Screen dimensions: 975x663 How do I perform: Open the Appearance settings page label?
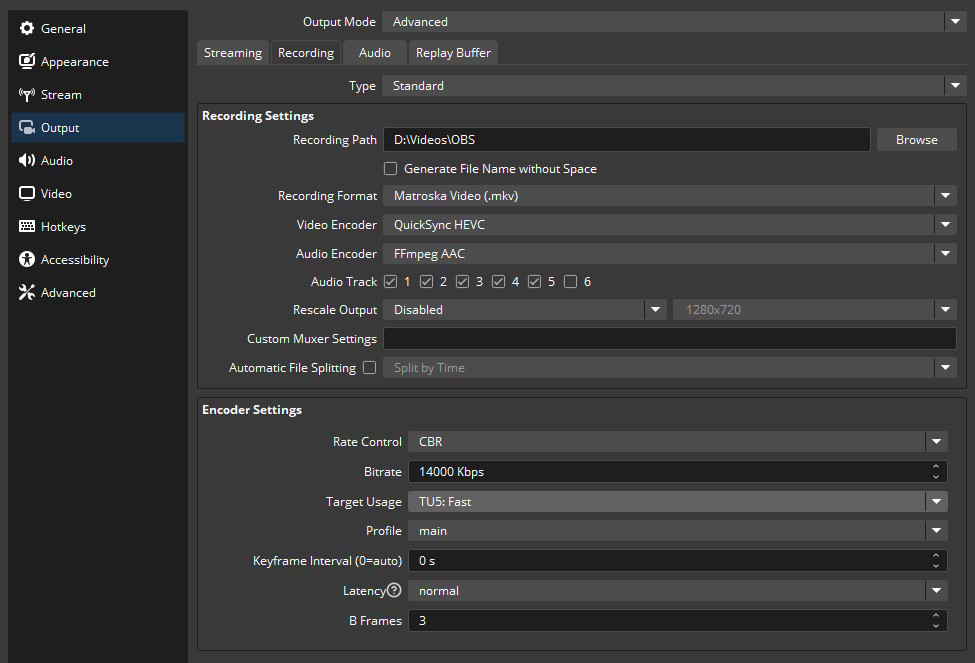(75, 62)
